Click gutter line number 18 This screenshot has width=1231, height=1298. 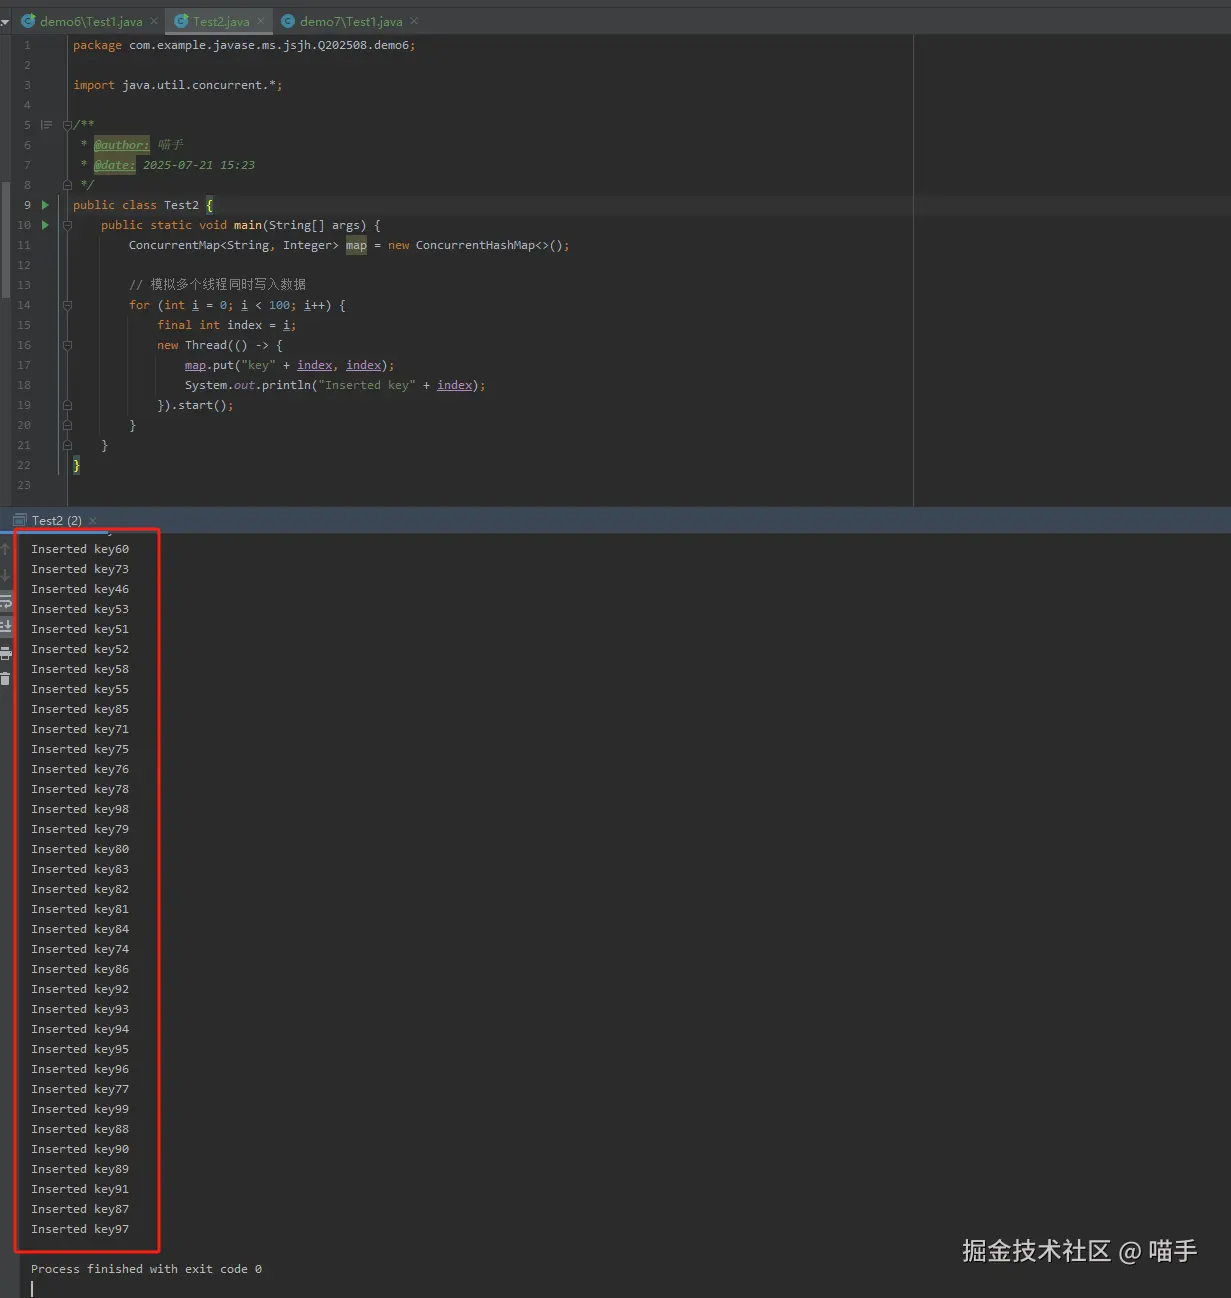coord(24,385)
